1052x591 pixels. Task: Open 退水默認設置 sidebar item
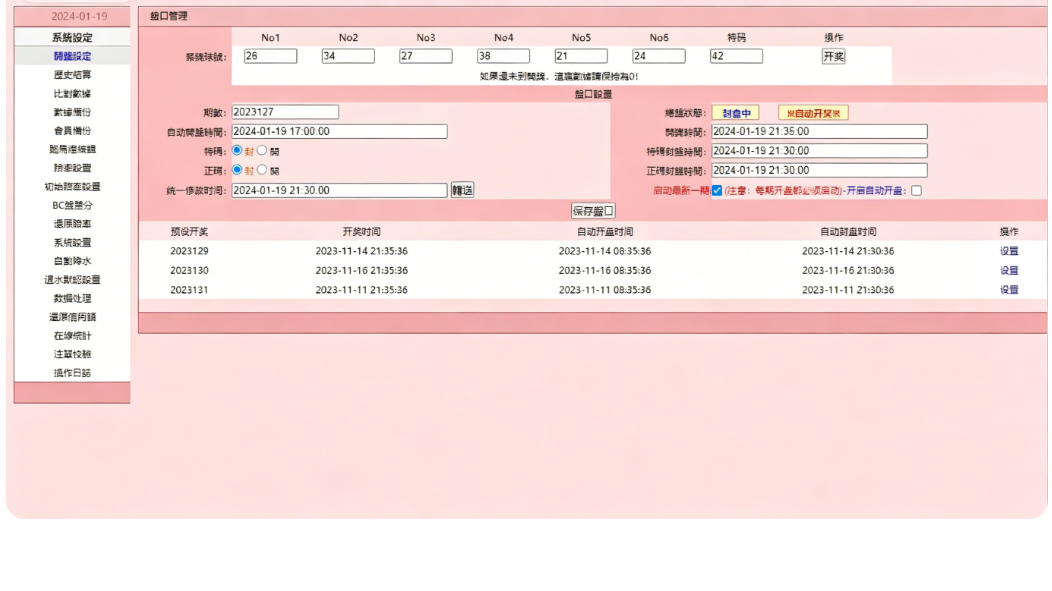click(x=72, y=280)
